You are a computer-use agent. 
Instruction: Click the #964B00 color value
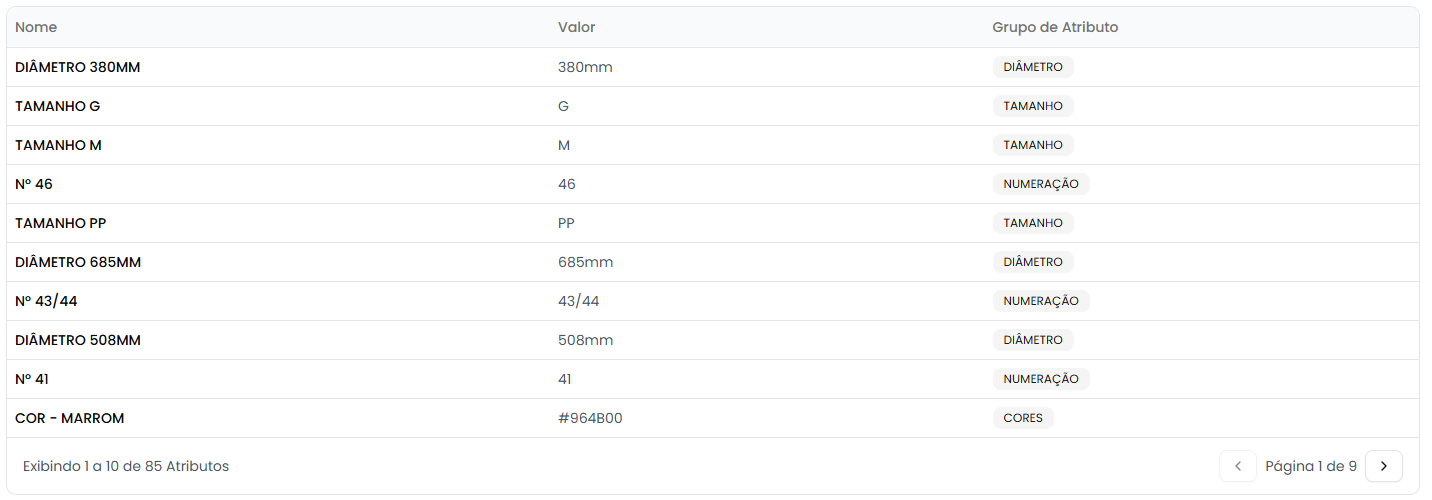[590, 418]
